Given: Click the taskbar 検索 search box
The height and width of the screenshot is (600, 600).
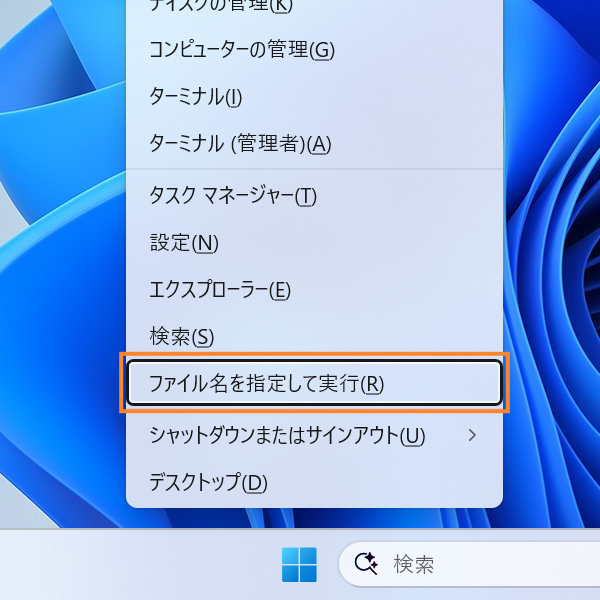Looking at the screenshot, I should click(x=470, y=564).
